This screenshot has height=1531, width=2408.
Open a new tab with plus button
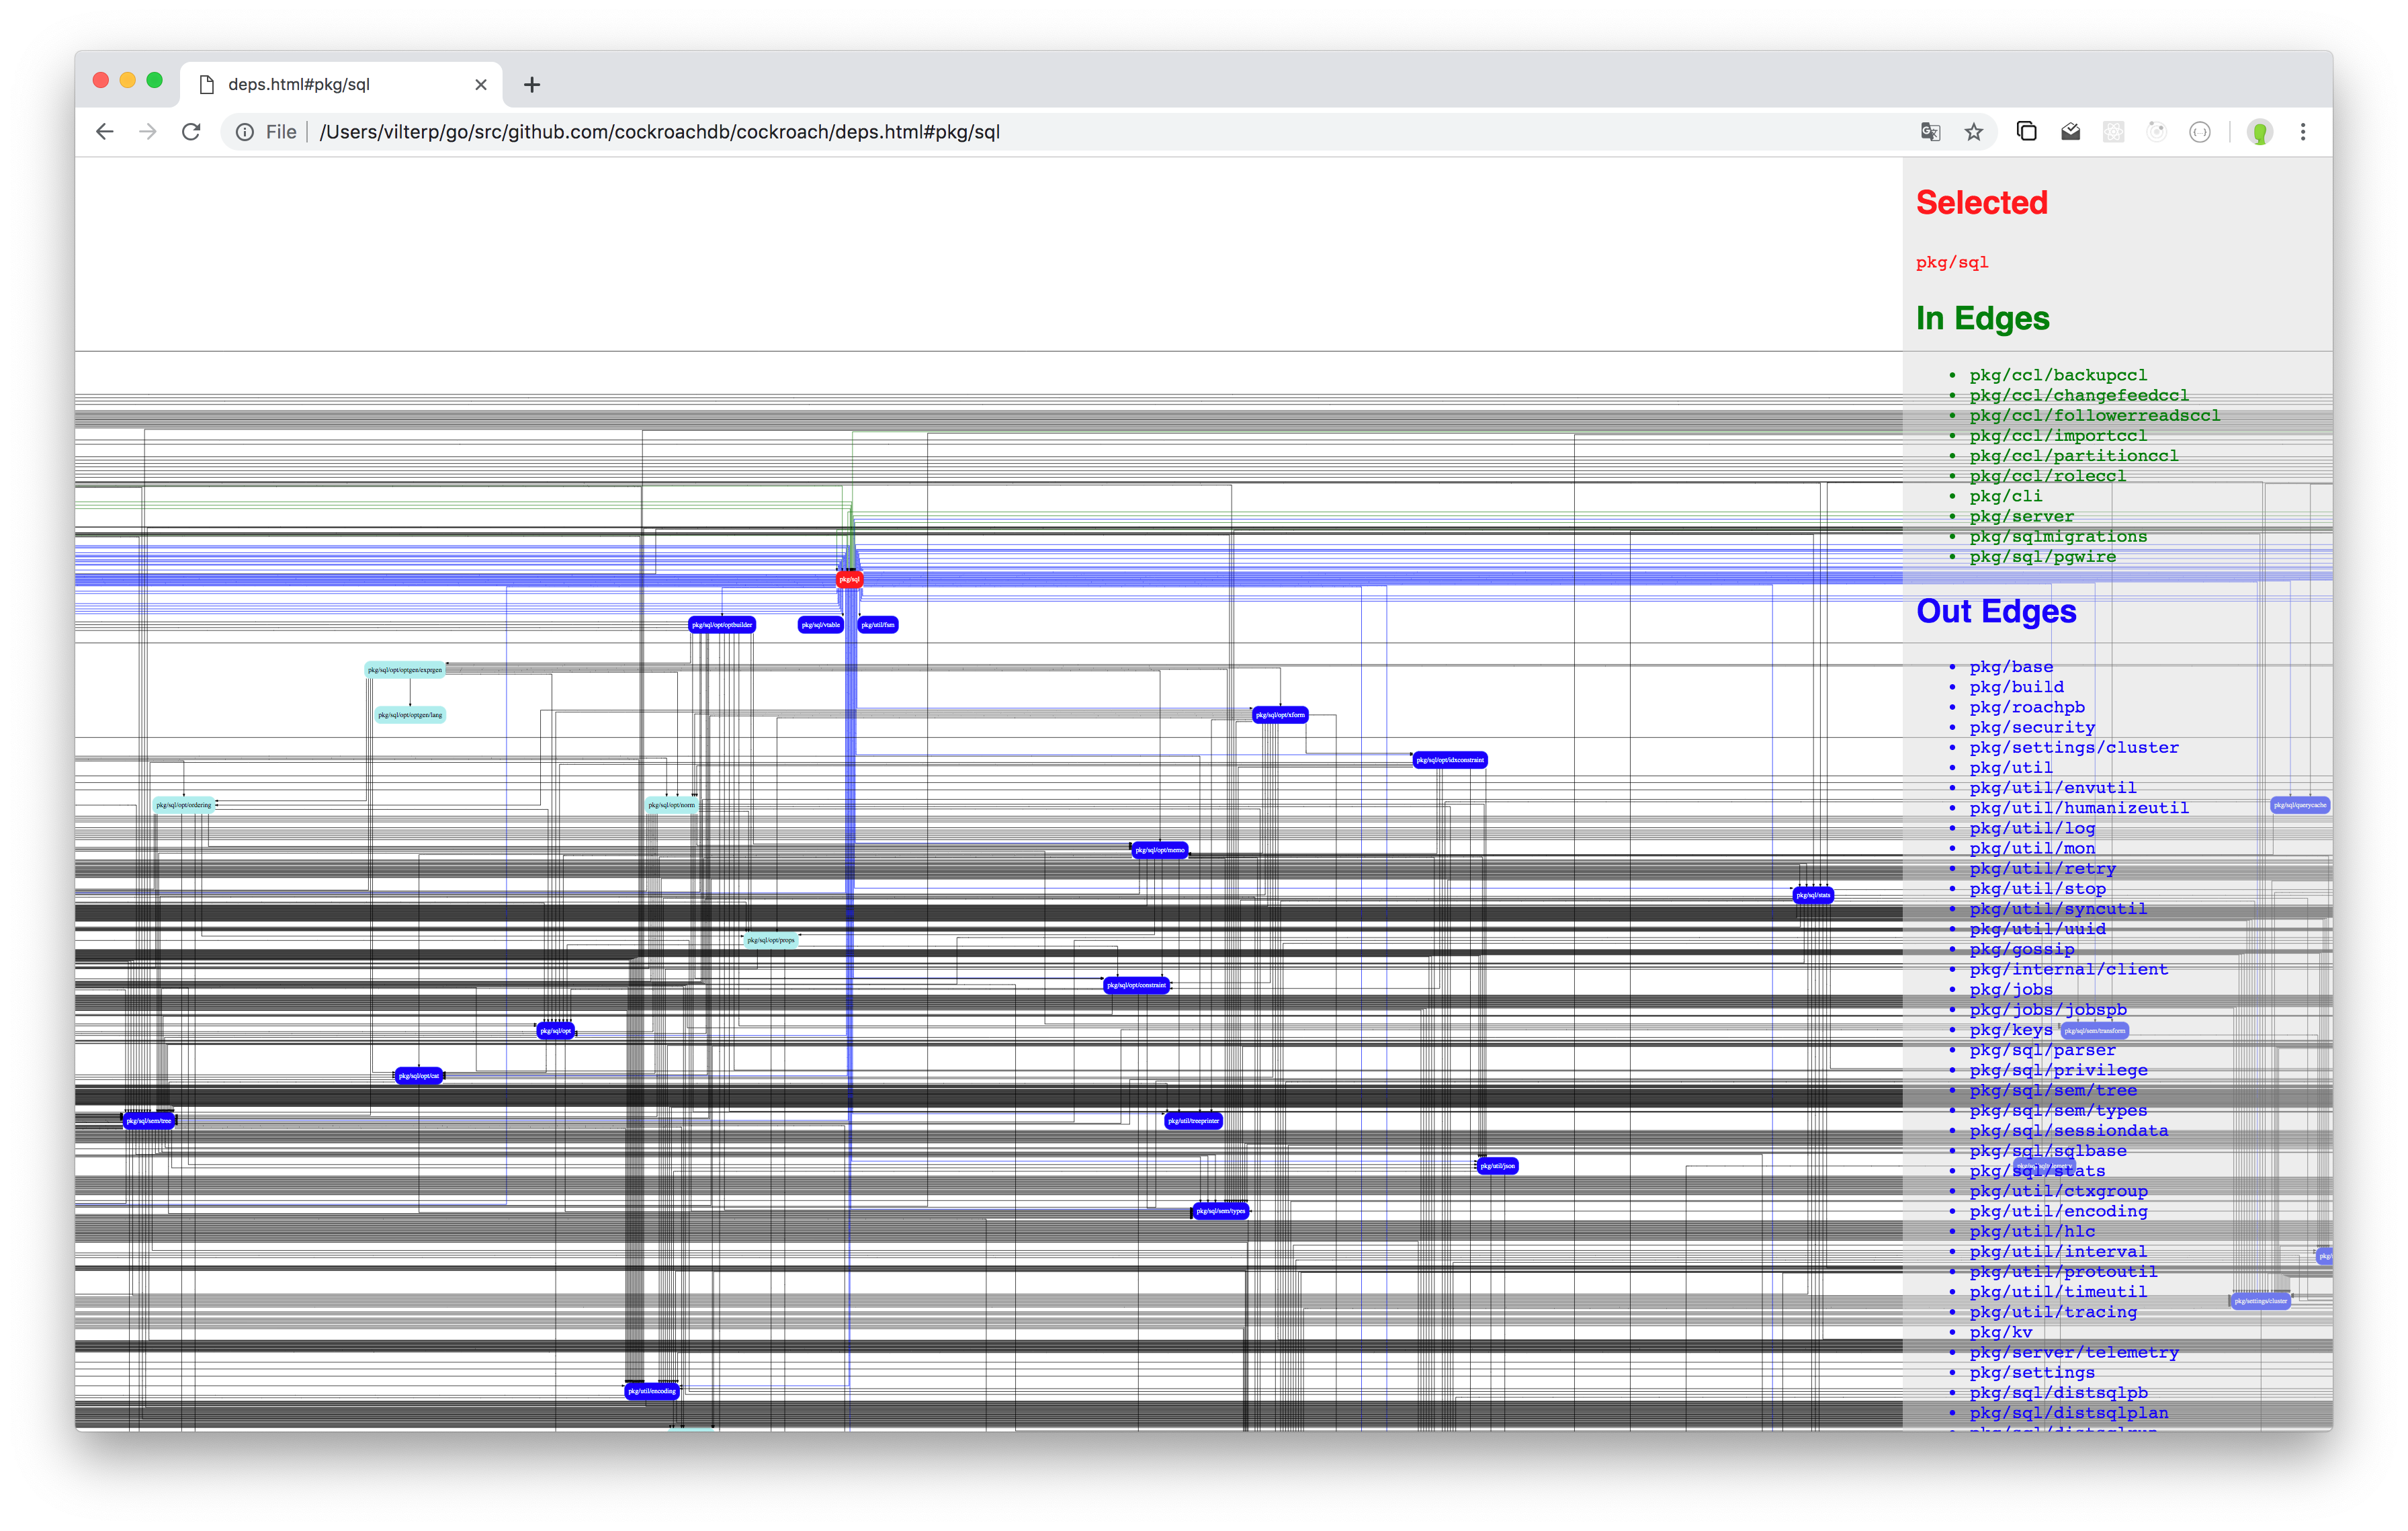(532, 85)
